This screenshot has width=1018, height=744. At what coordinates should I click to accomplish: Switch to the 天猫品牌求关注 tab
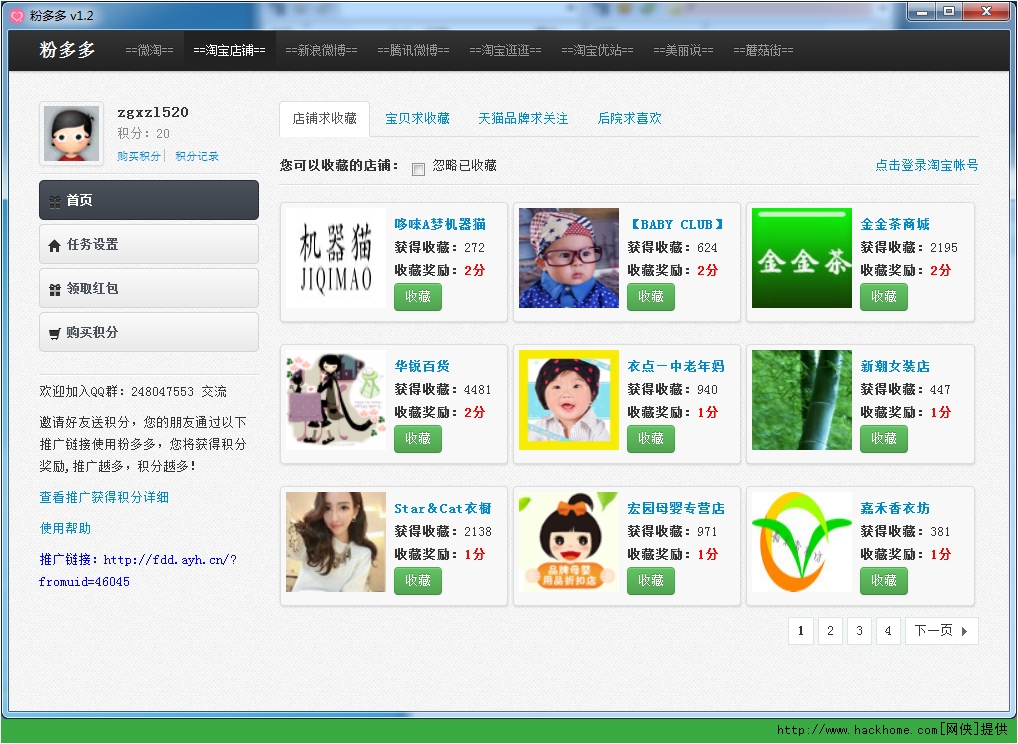coord(523,118)
